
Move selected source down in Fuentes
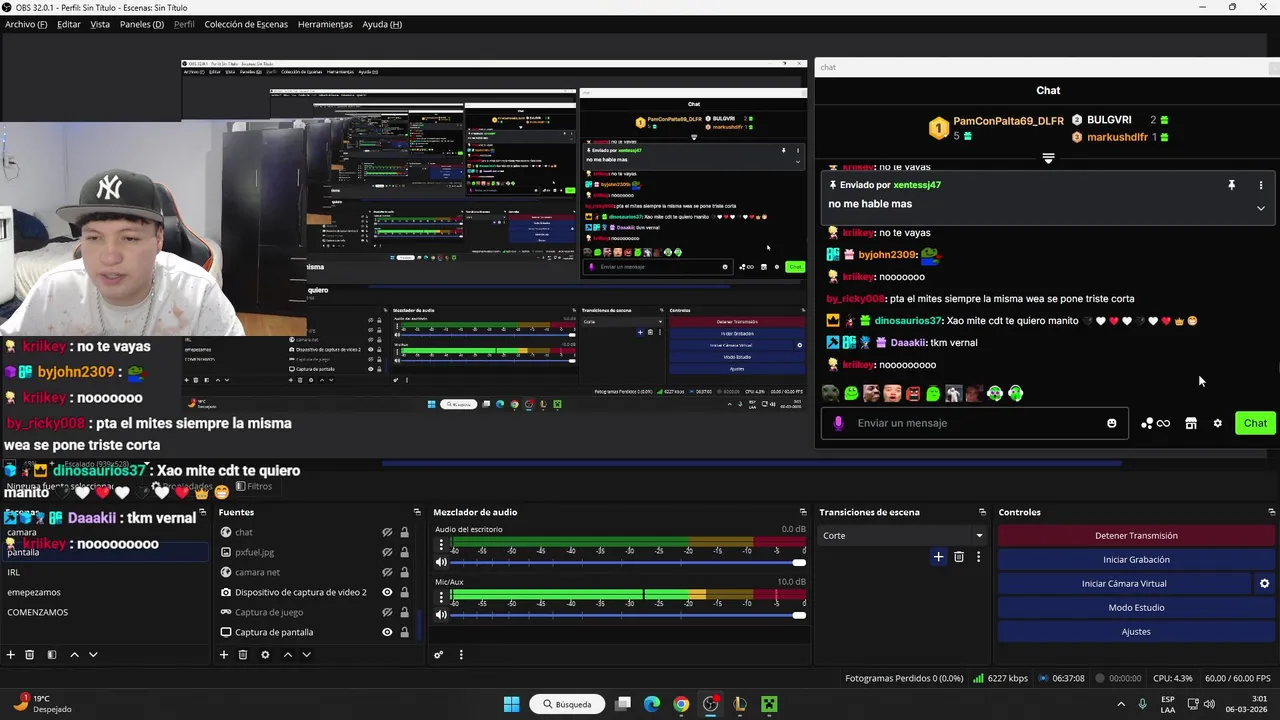pos(306,655)
